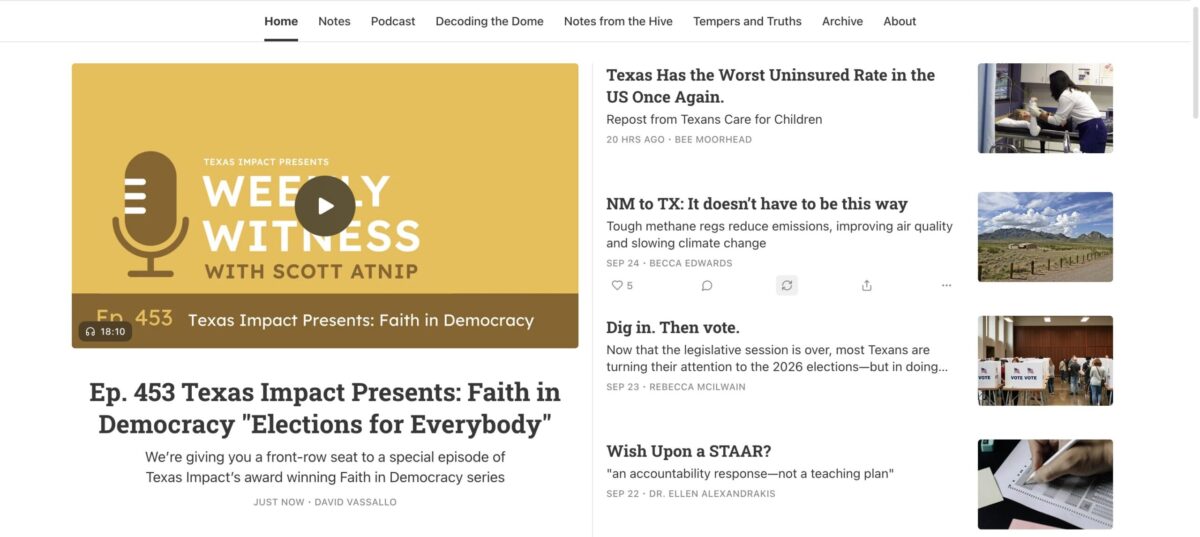1200x537 pixels.
Task: Open comments on NM to TX post
Action: pyautogui.click(x=707, y=285)
